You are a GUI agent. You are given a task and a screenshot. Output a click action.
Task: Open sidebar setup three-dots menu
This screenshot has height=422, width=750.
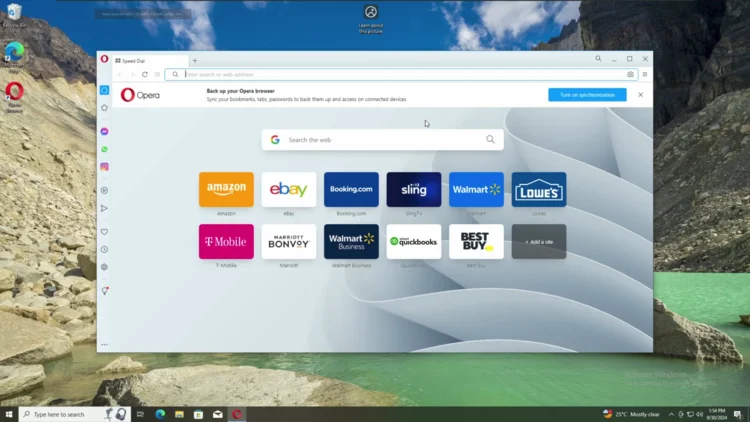pos(104,344)
